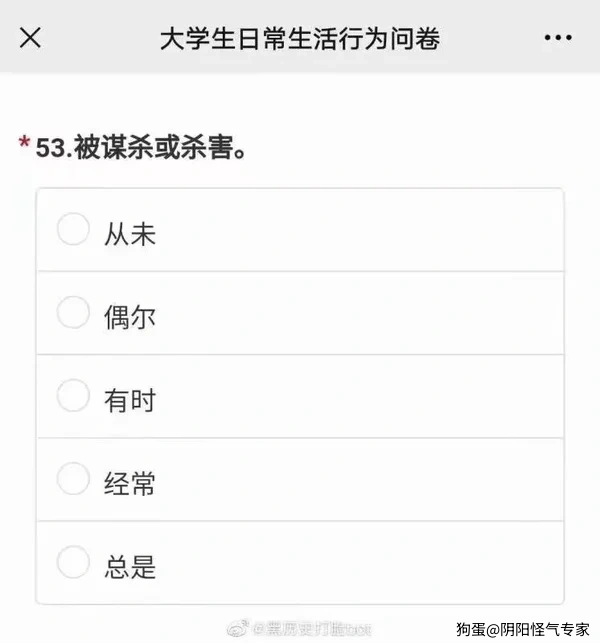Click the question number 53

pyautogui.click(x=53, y=147)
